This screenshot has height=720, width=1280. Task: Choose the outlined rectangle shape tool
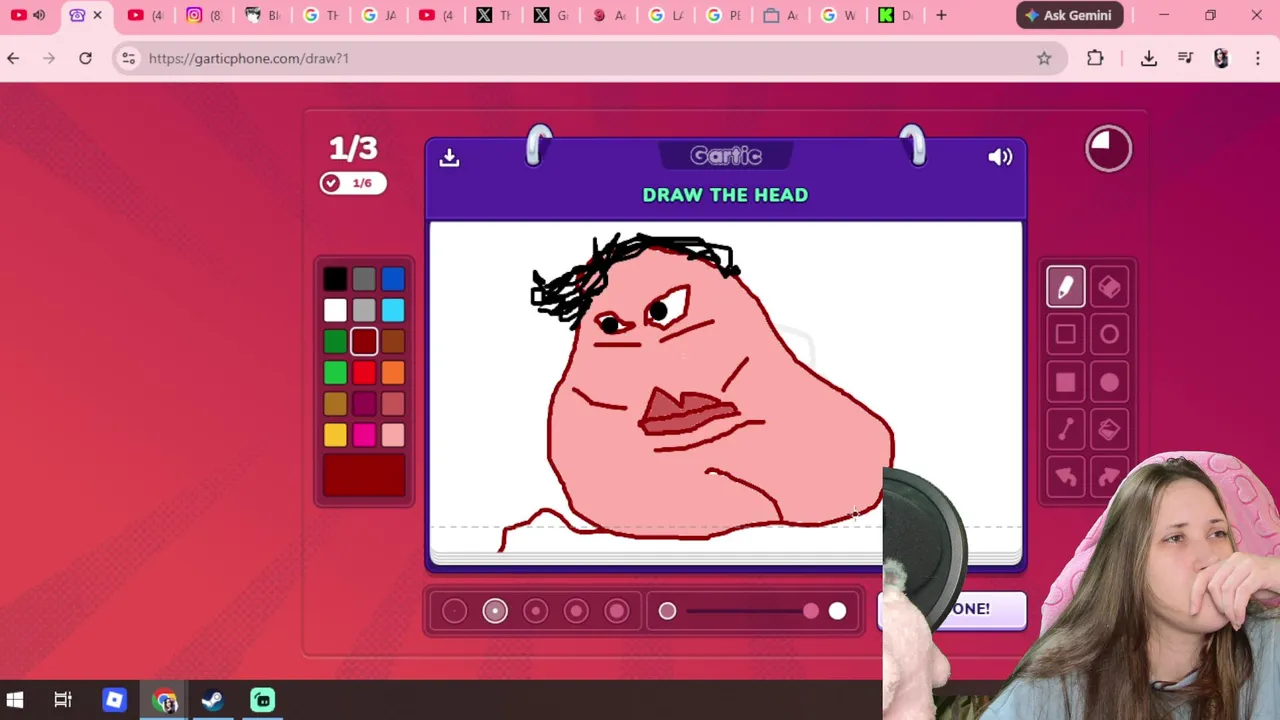[1065, 335]
